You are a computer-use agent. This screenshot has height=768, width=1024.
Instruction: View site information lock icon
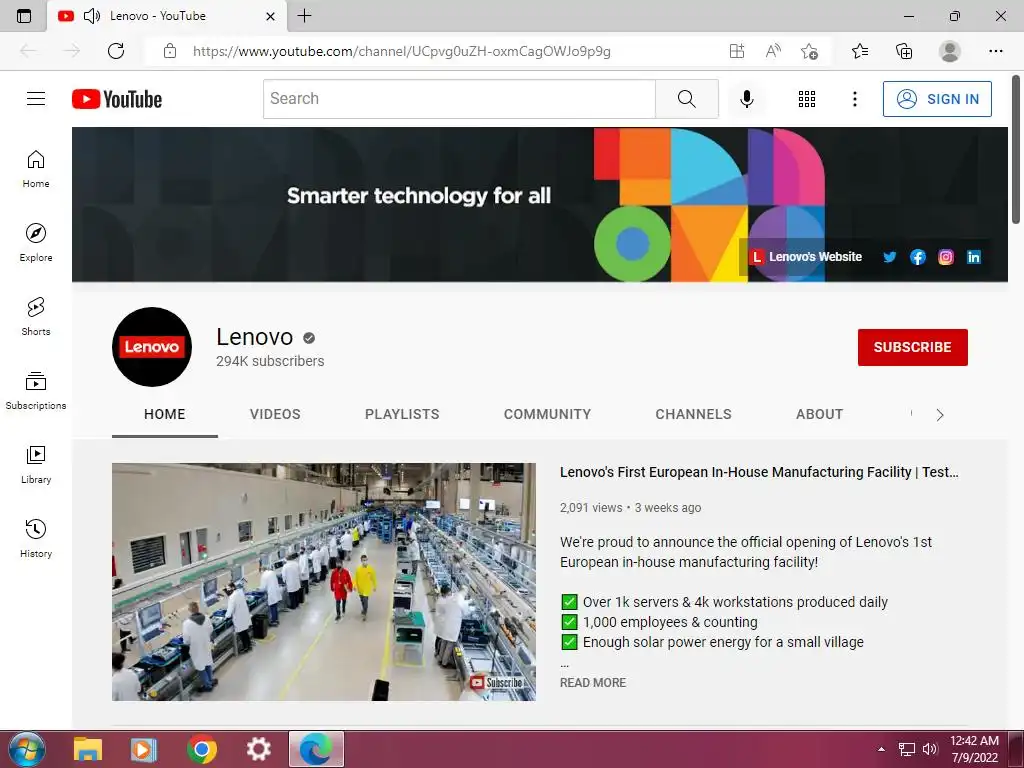(x=170, y=51)
